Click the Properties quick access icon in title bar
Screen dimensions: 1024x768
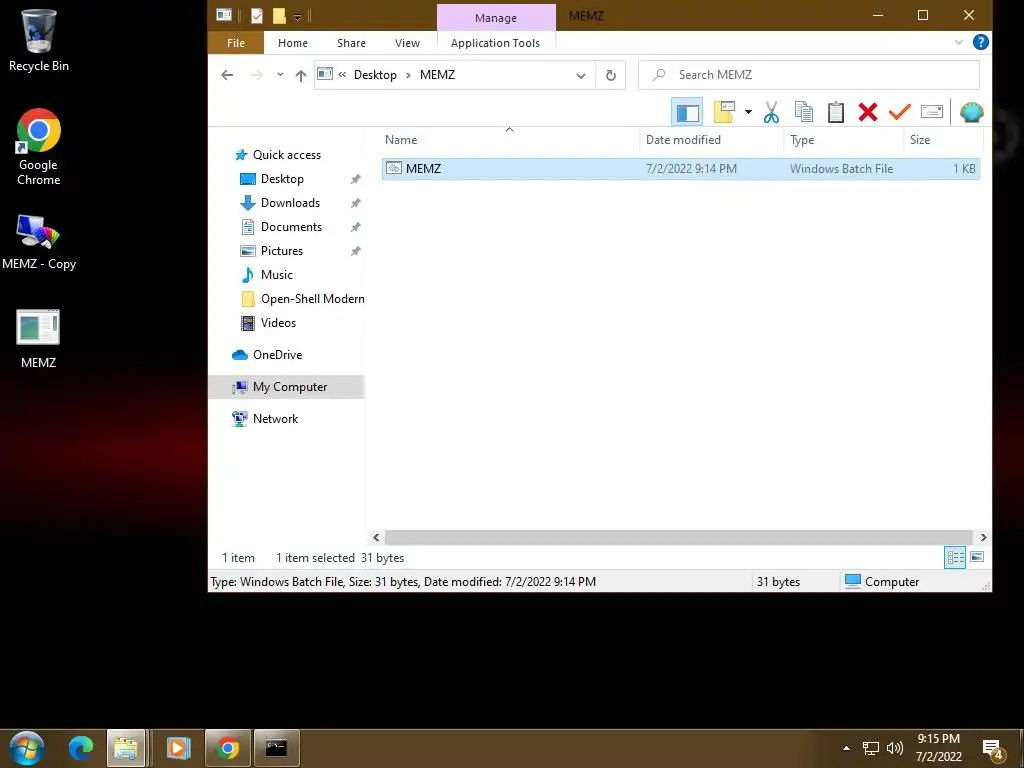click(x=257, y=15)
